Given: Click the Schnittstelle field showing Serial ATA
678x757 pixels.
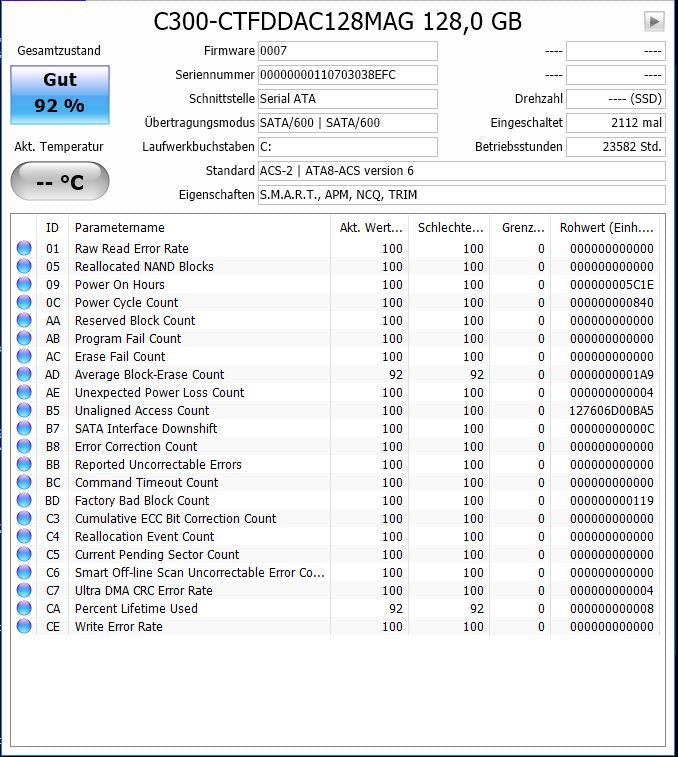Looking at the screenshot, I should tap(348, 98).
